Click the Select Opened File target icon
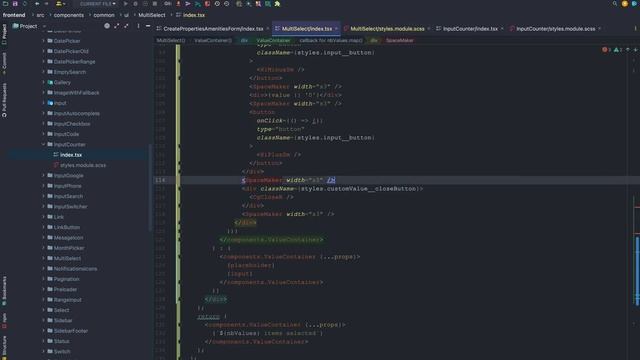The height and width of the screenshot is (360, 640). click(x=107, y=26)
